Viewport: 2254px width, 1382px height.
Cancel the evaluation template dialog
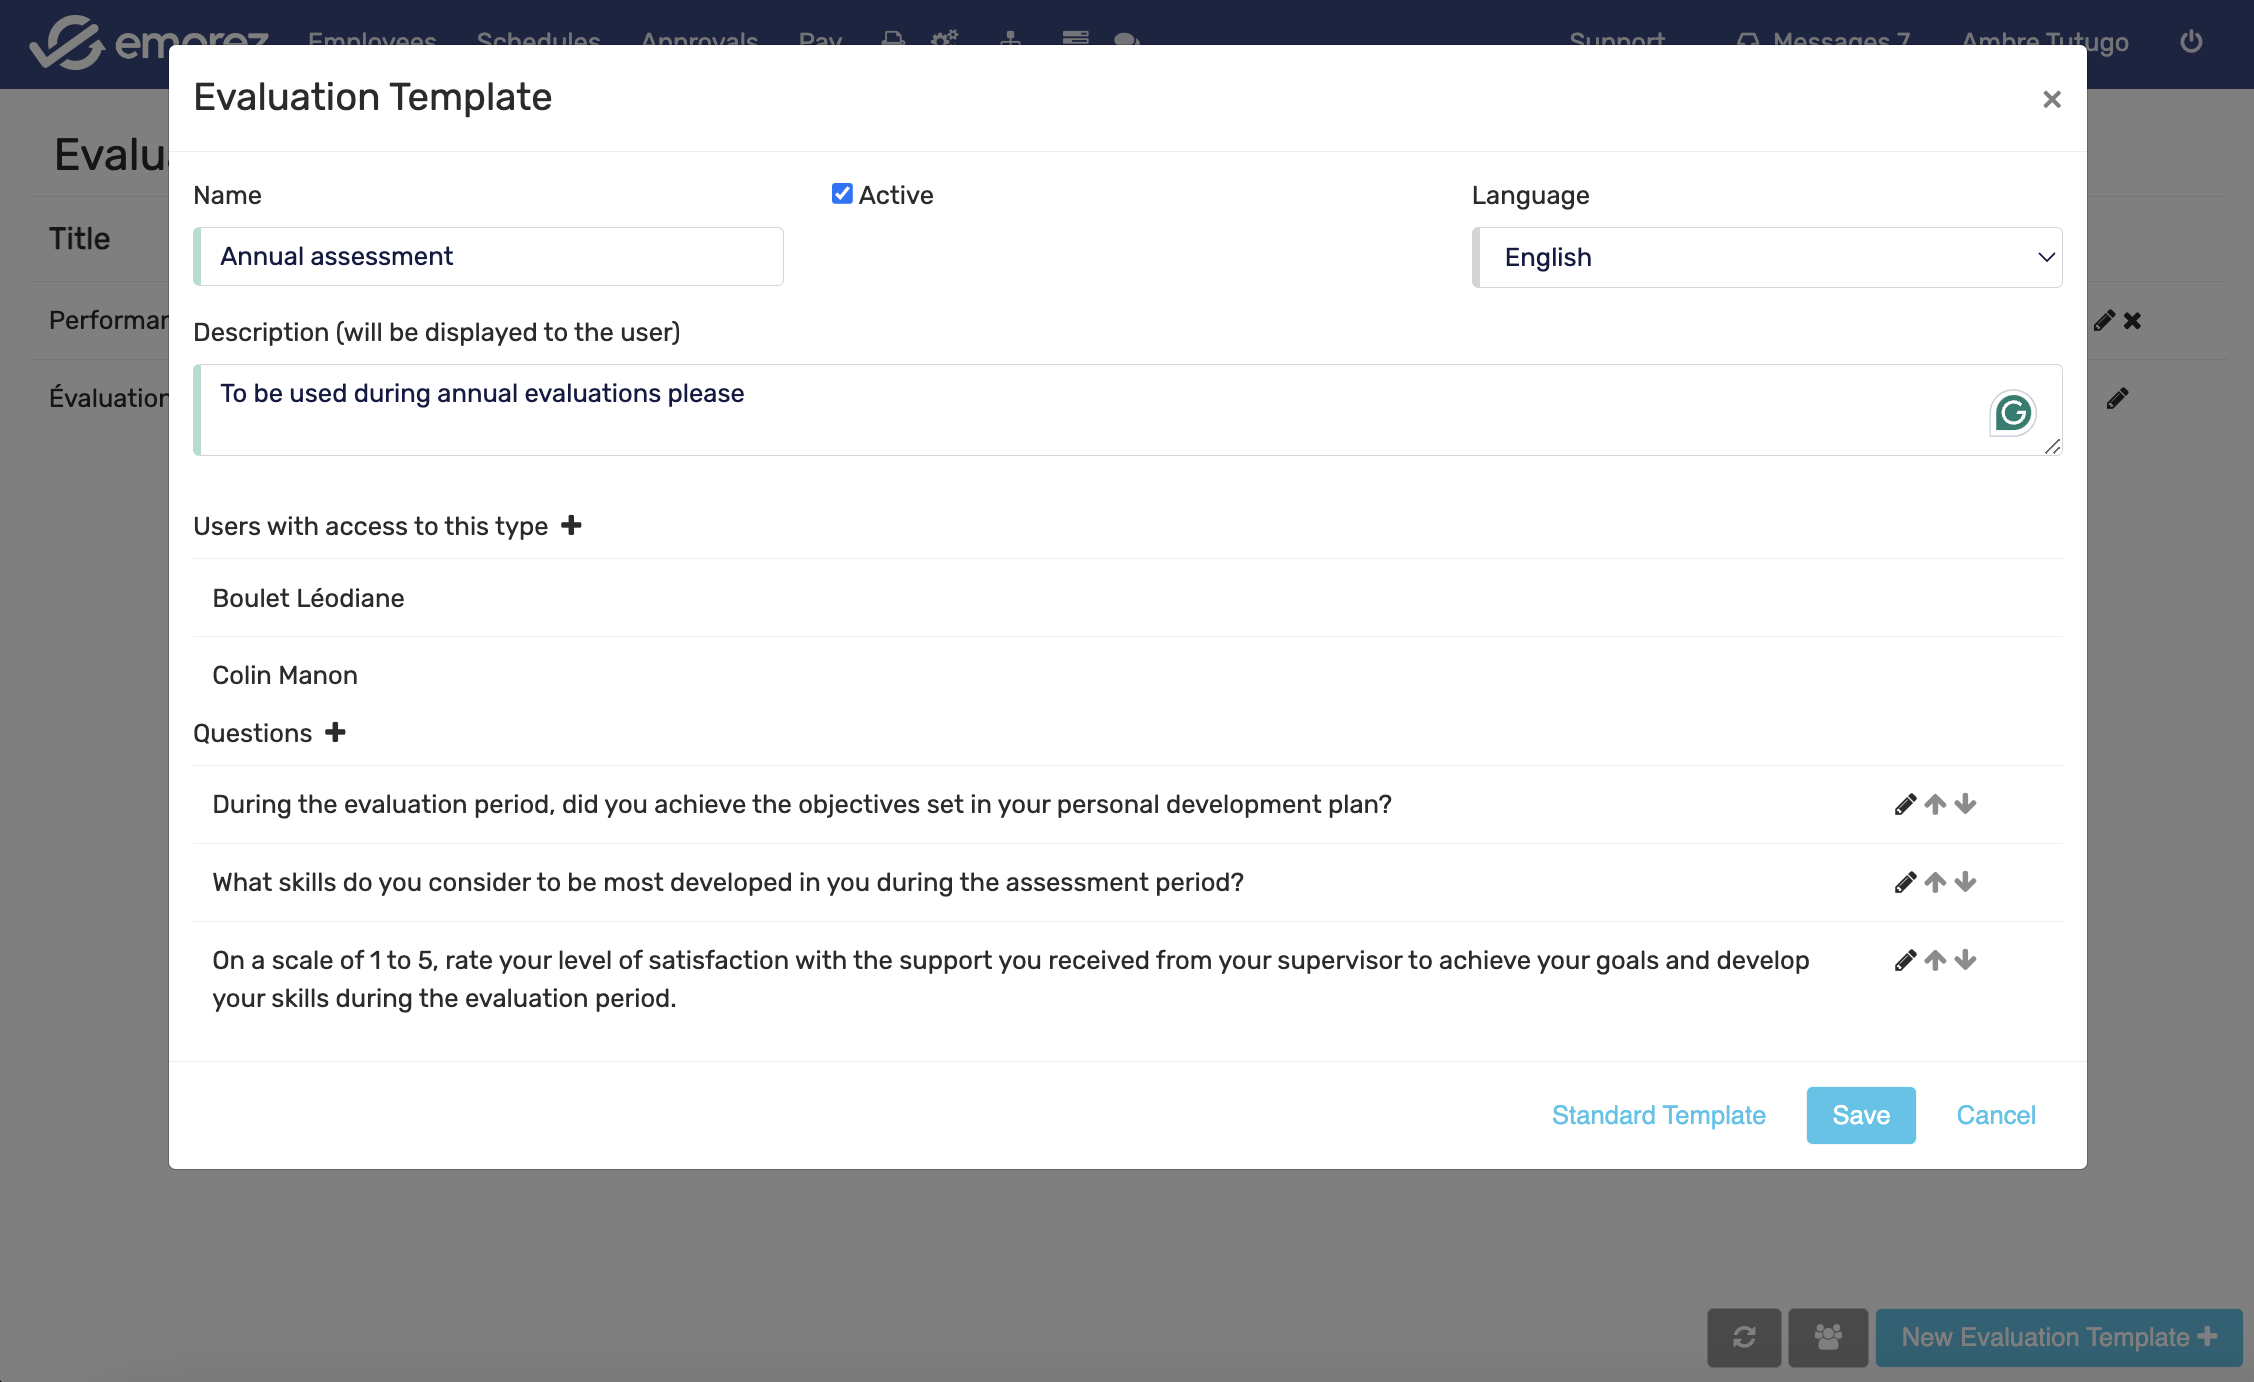tap(1995, 1115)
